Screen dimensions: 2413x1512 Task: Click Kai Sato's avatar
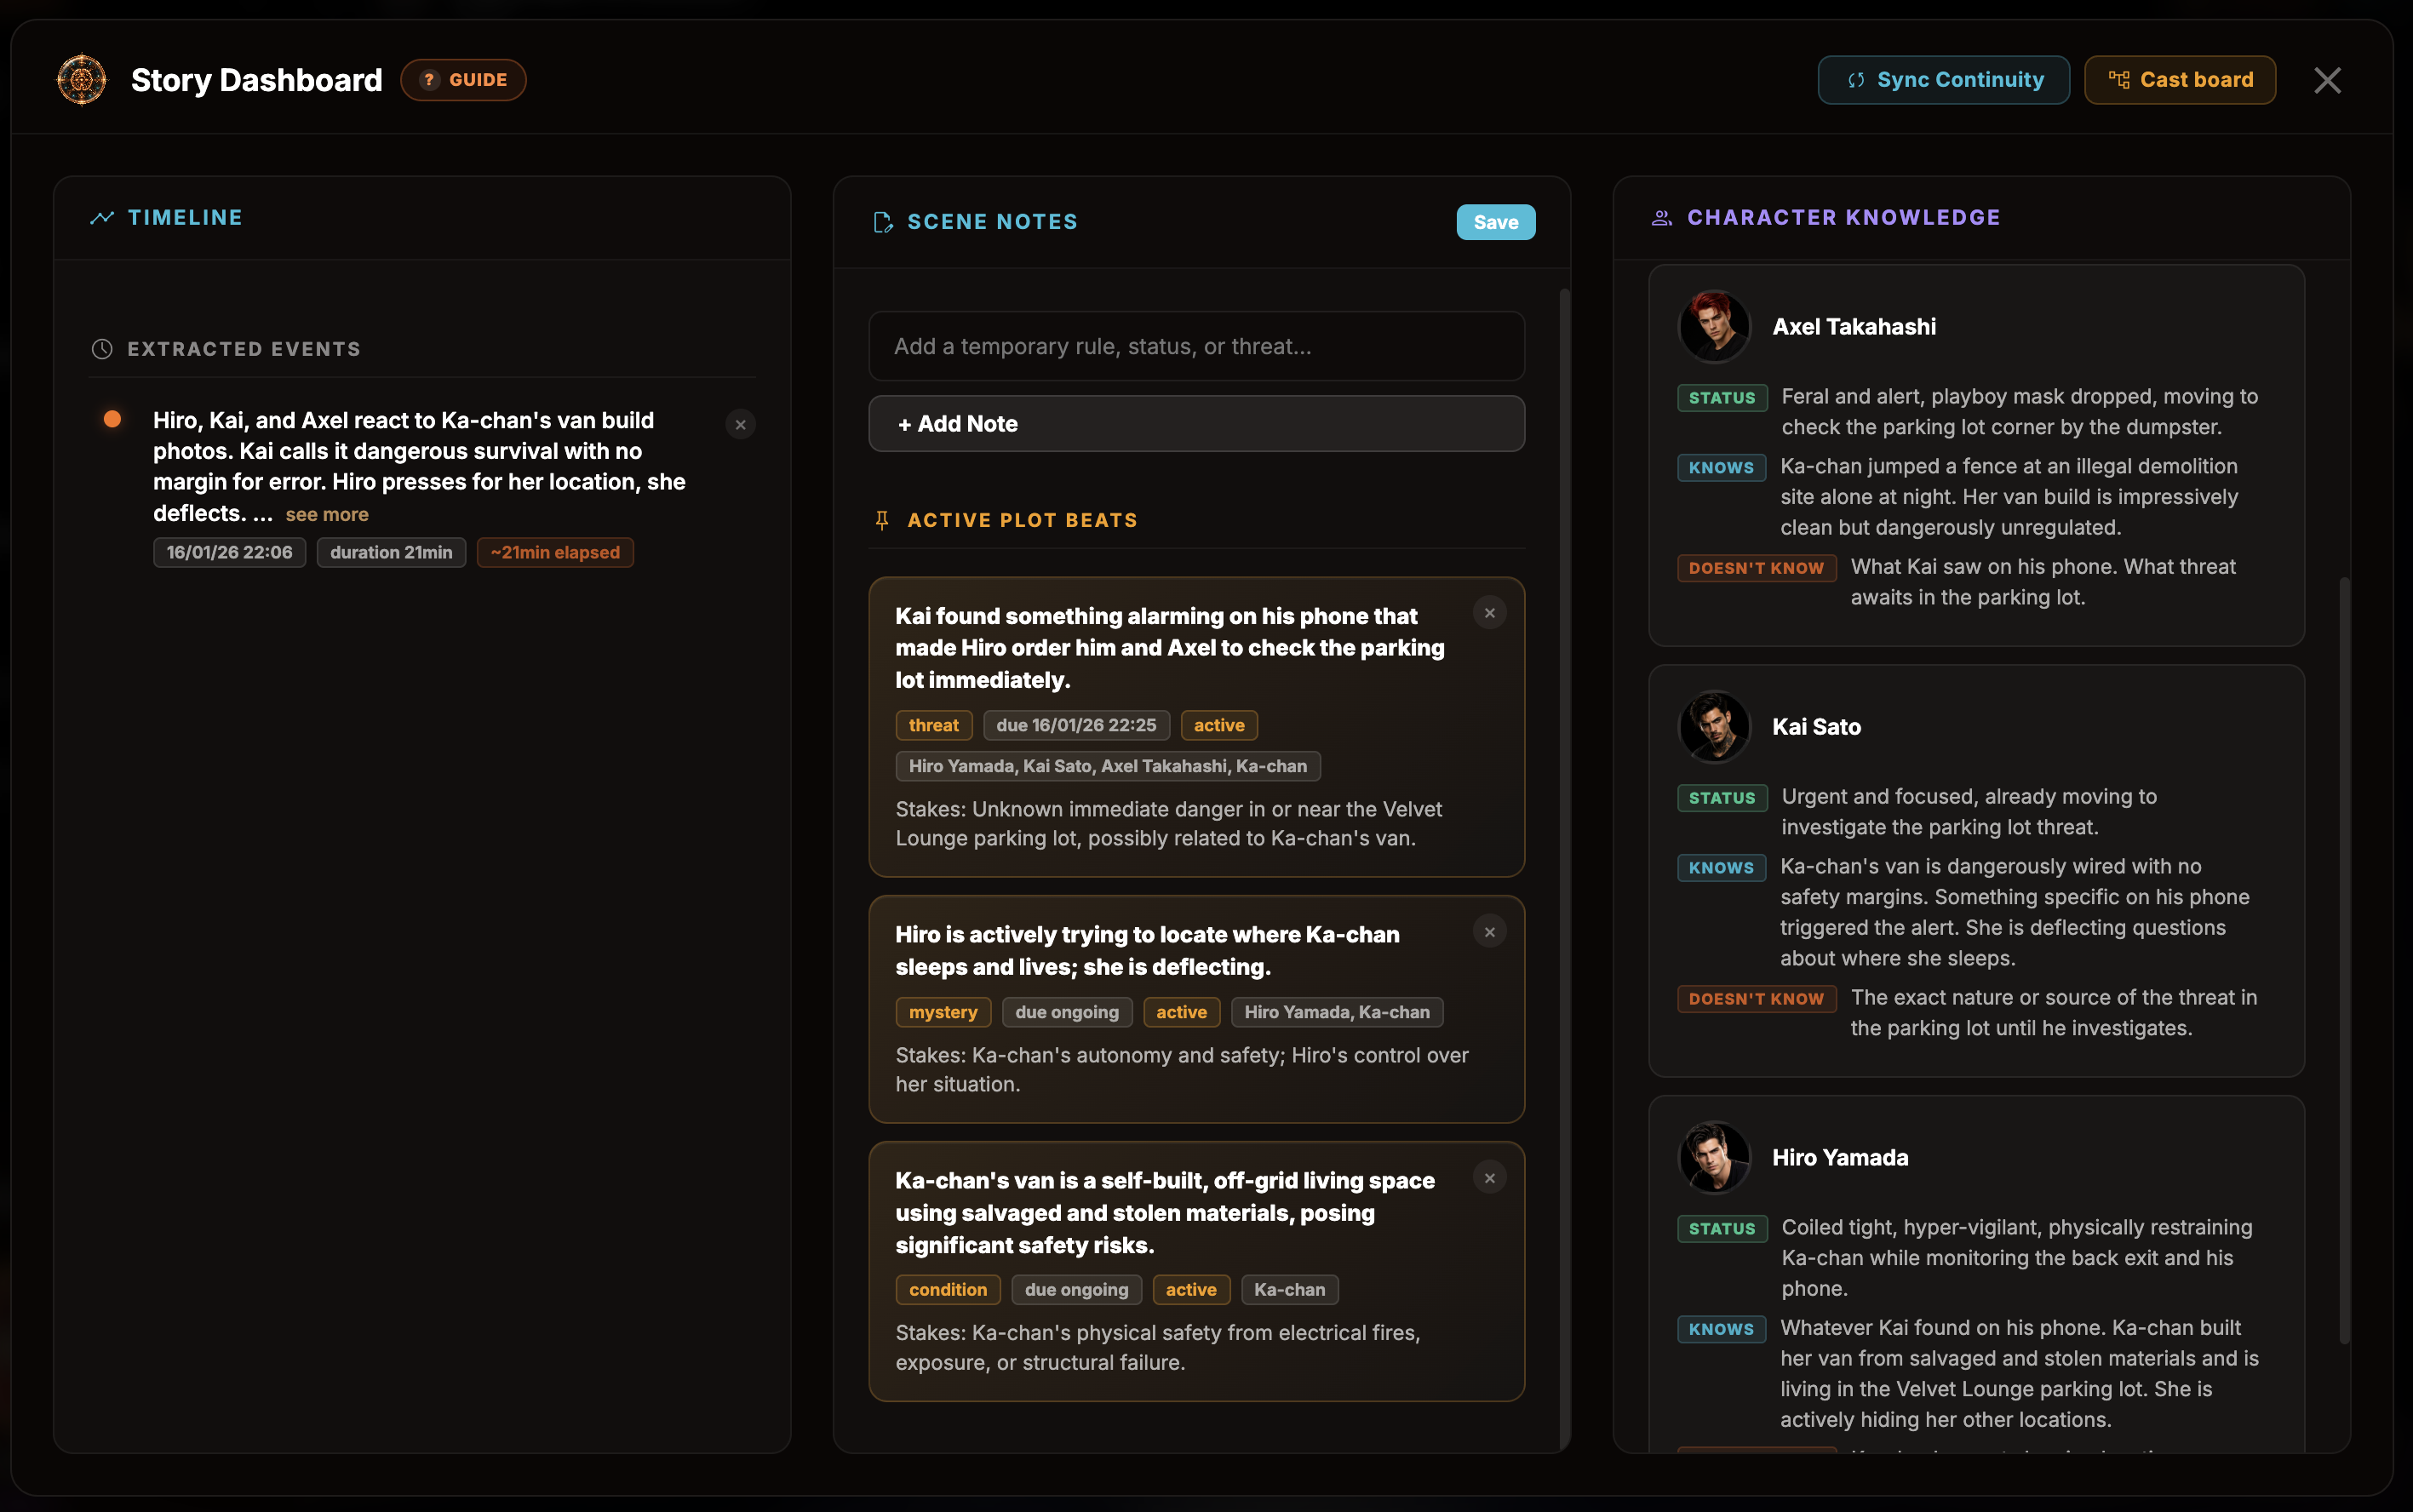(x=1714, y=727)
